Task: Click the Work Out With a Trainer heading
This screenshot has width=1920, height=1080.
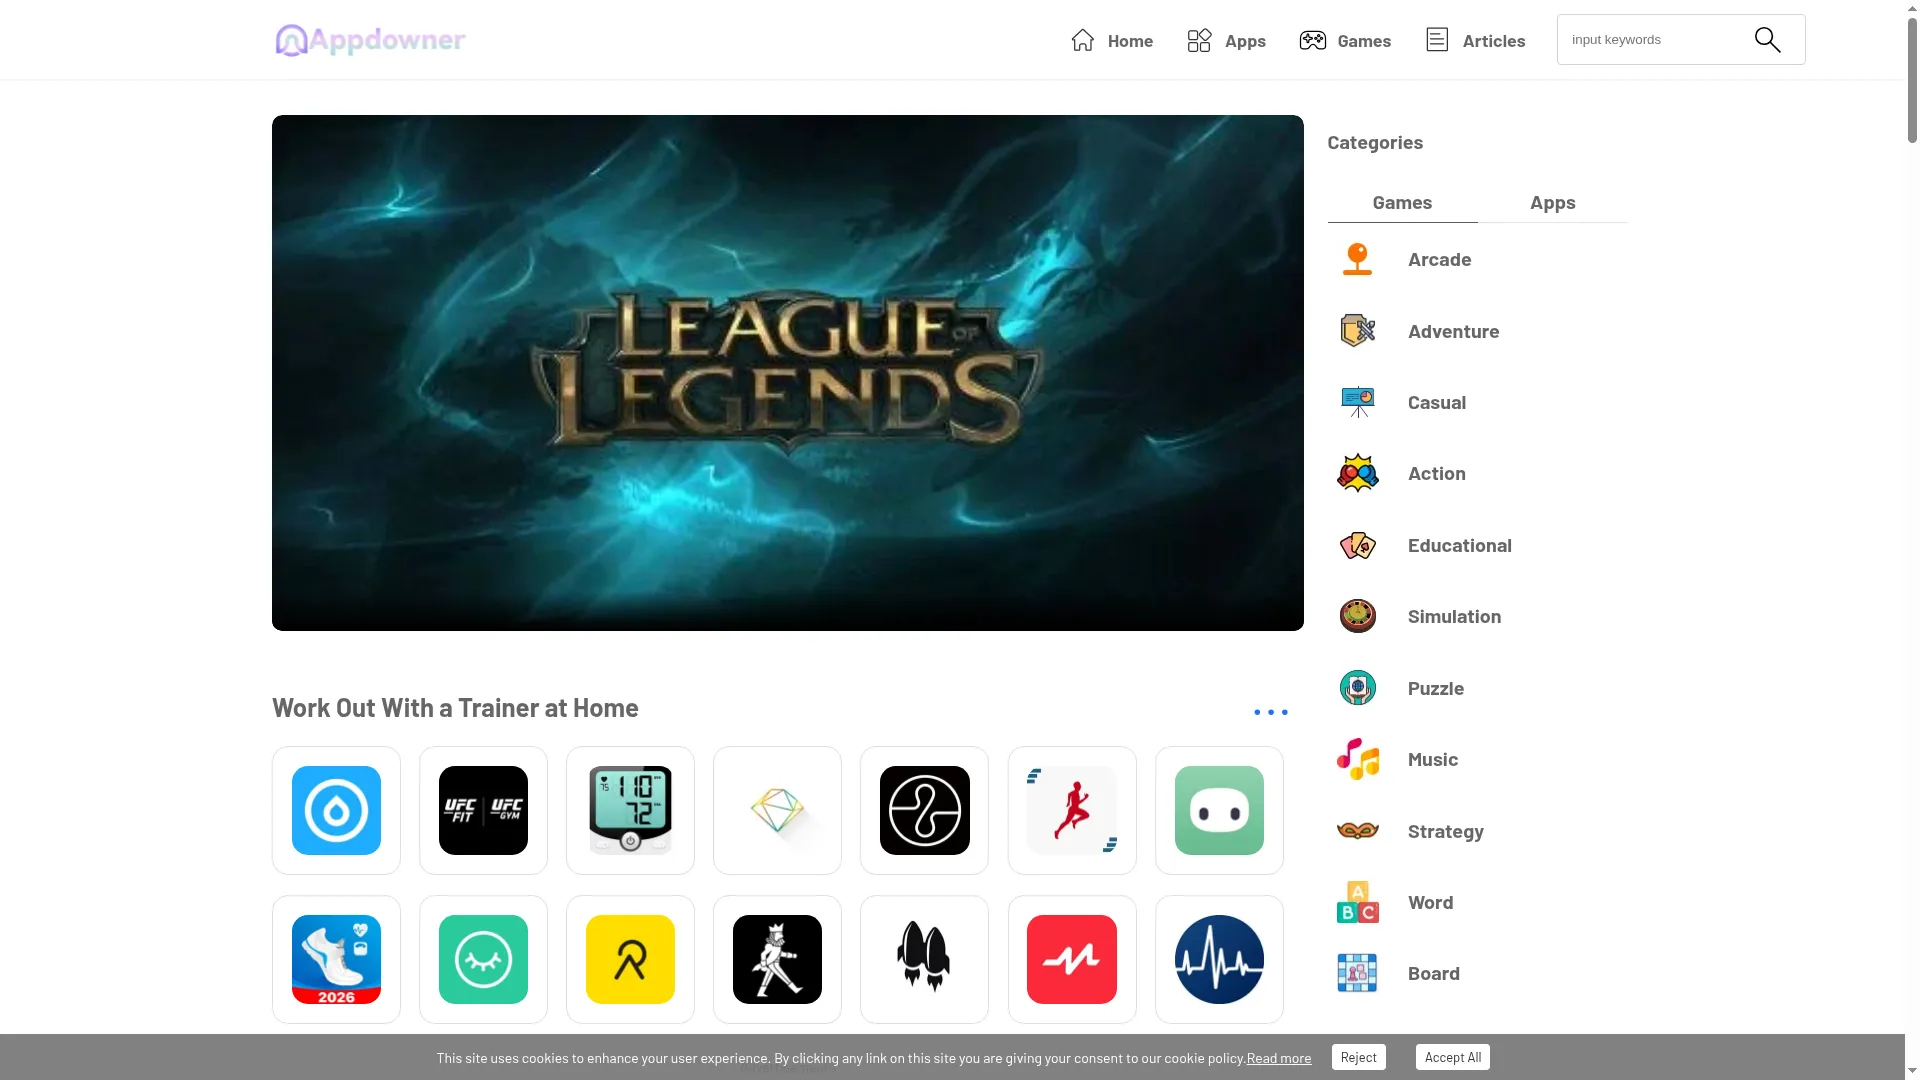Action: click(x=455, y=708)
